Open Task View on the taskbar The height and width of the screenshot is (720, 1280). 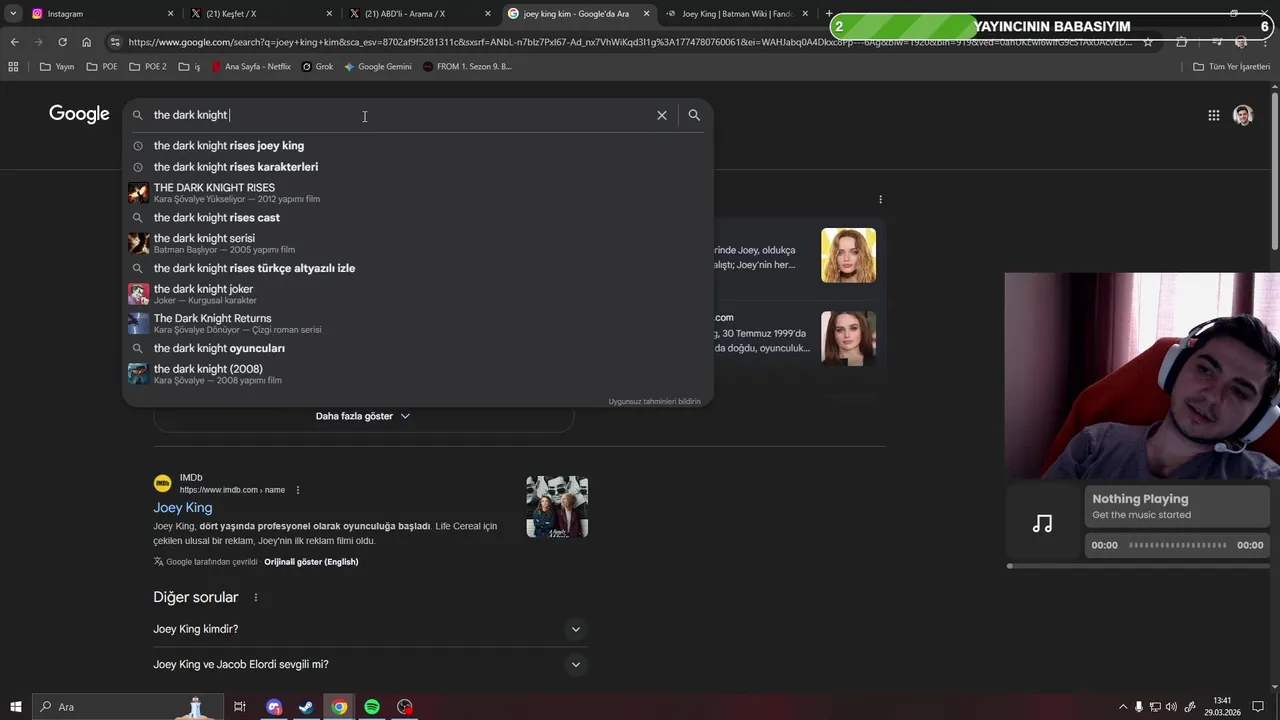(239, 707)
